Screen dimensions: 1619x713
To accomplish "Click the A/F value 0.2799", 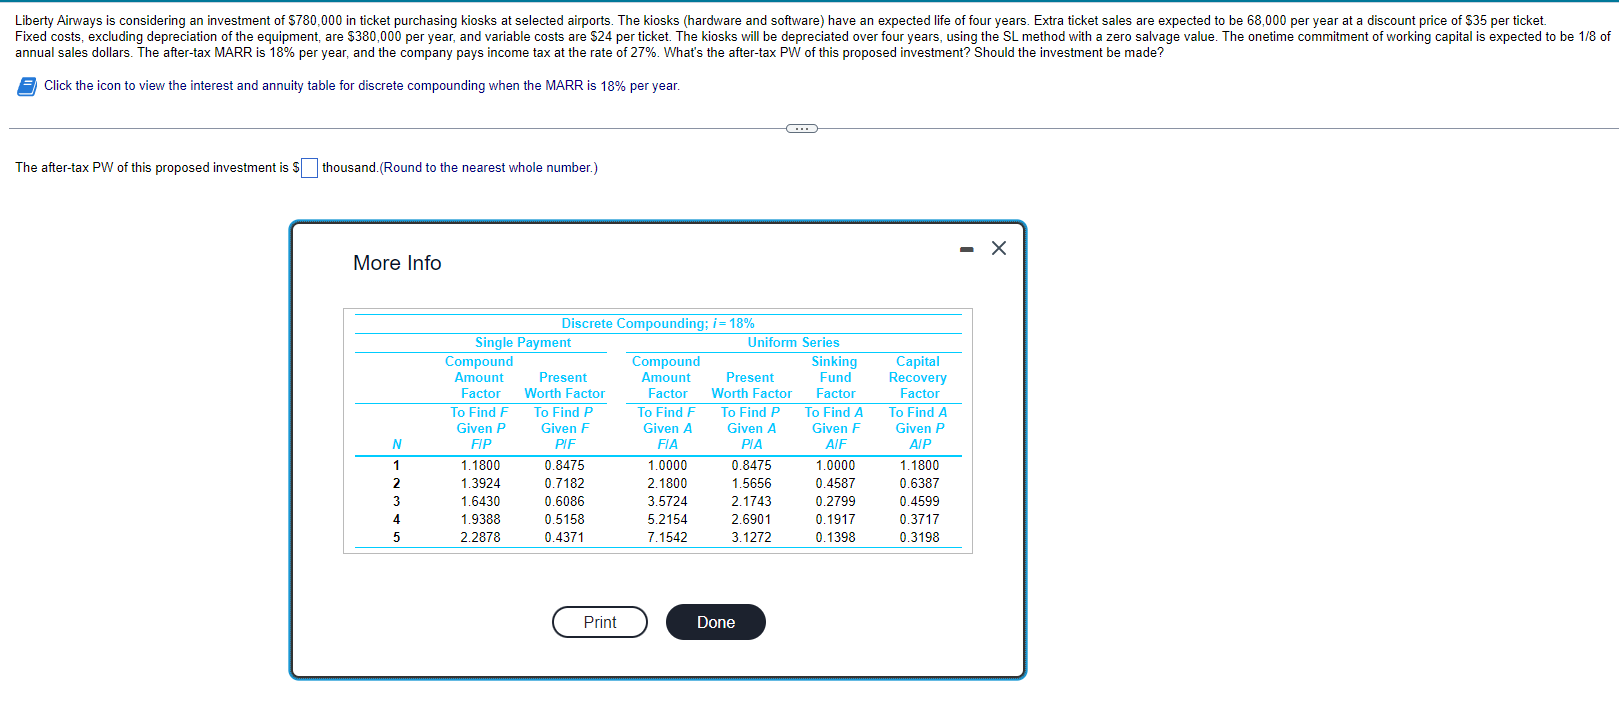I will [835, 501].
